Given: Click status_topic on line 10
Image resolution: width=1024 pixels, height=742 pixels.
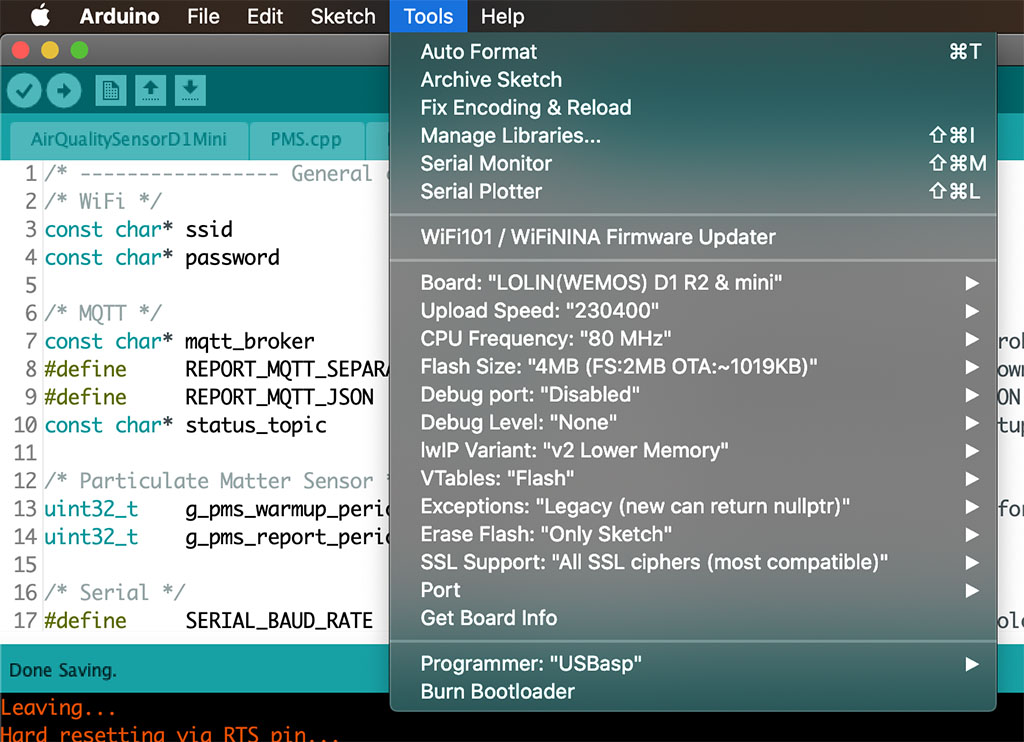Looking at the screenshot, I should (255, 426).
